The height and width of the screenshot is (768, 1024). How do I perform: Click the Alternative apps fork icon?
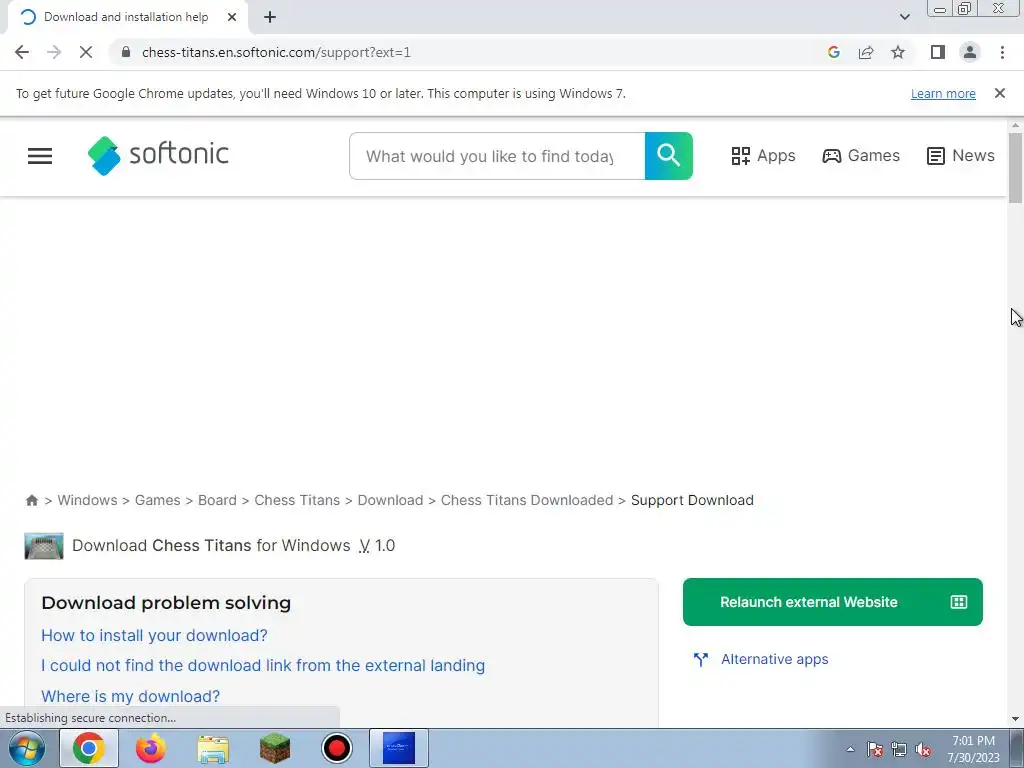[701, 660]
